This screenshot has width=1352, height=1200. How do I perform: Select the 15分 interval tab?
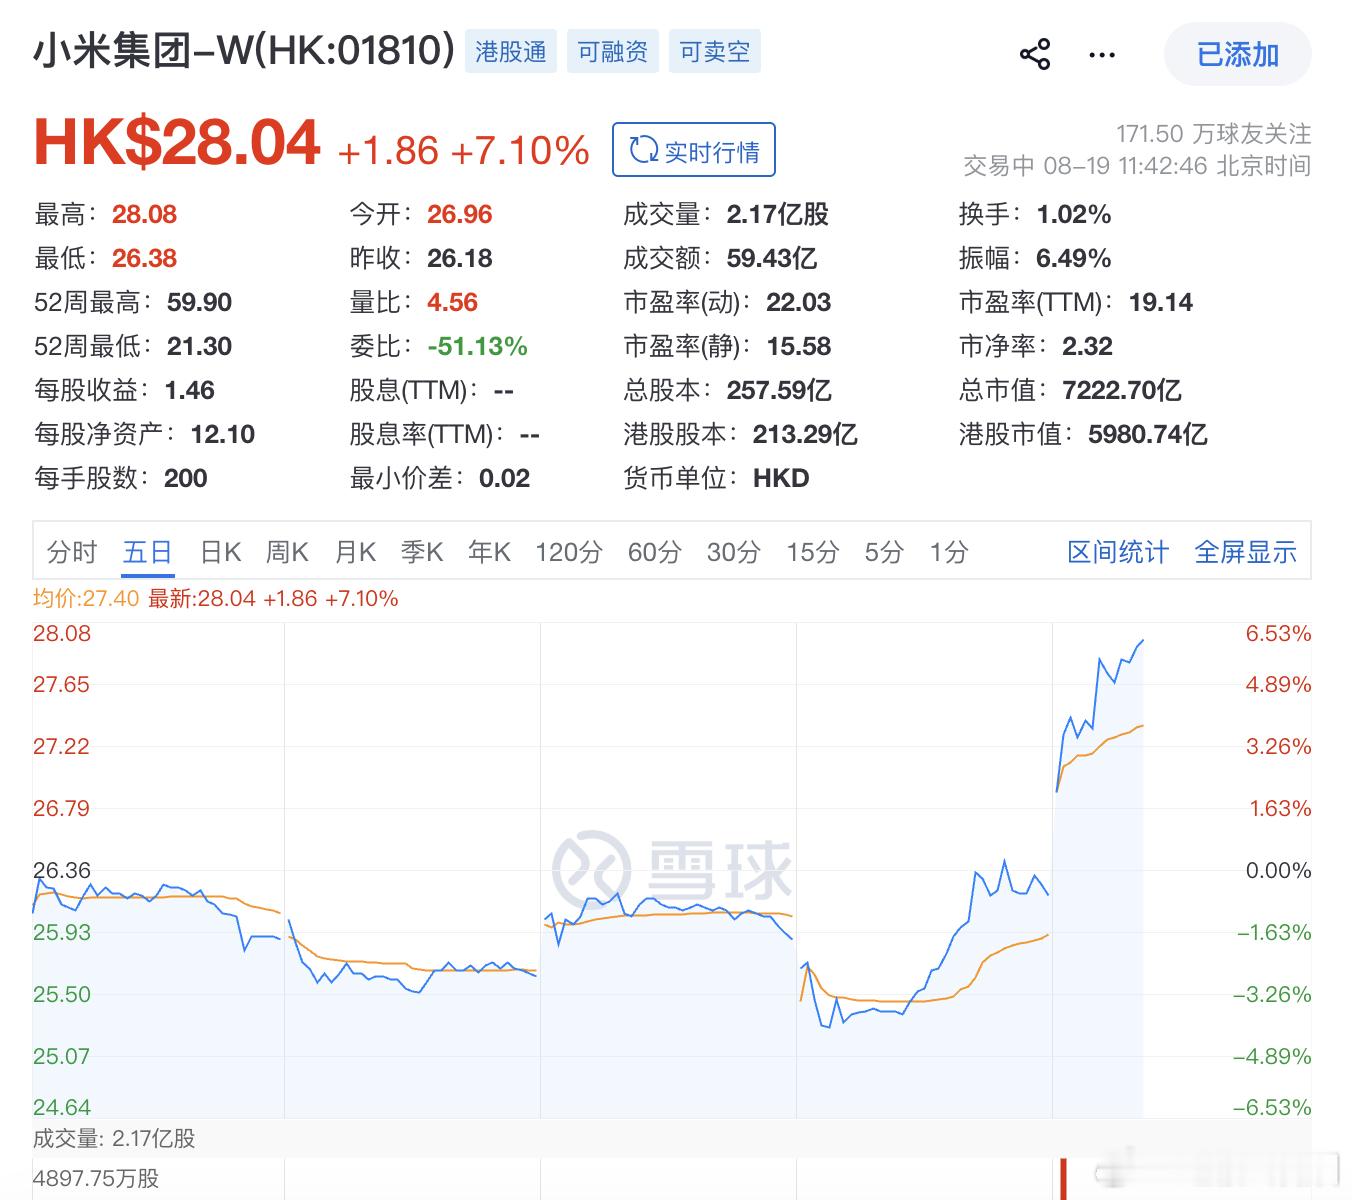point(812,552)
